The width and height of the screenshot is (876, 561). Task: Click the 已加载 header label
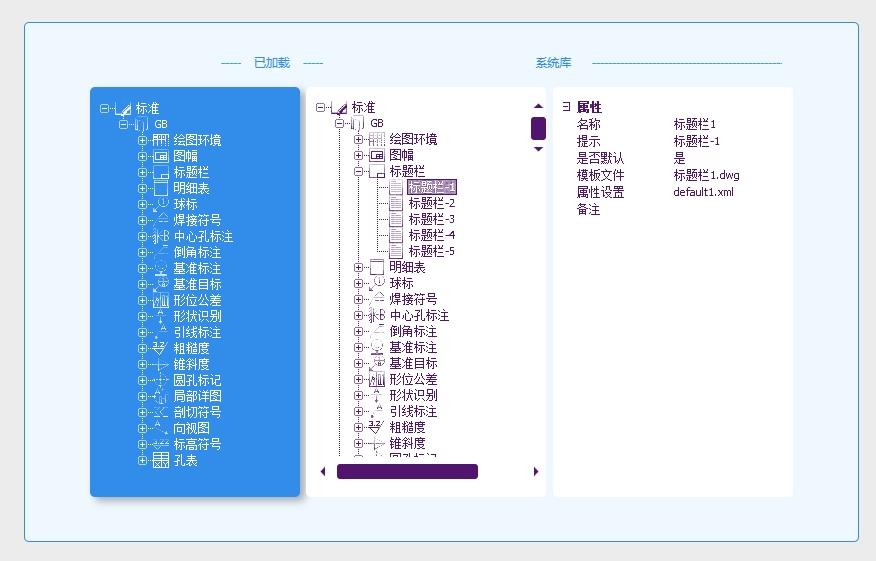(x=271, y=63)
